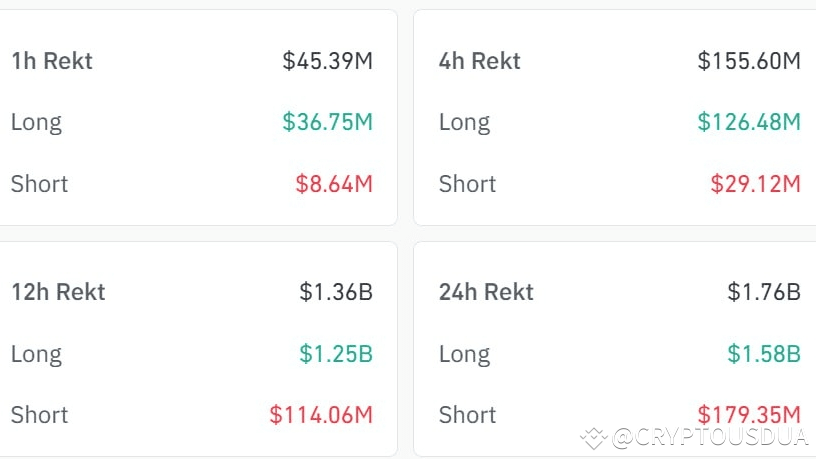Click the 4h Long $126.48M amount
Image resolution: width=816 pixels, height=459 pixels.
point(749,122)
